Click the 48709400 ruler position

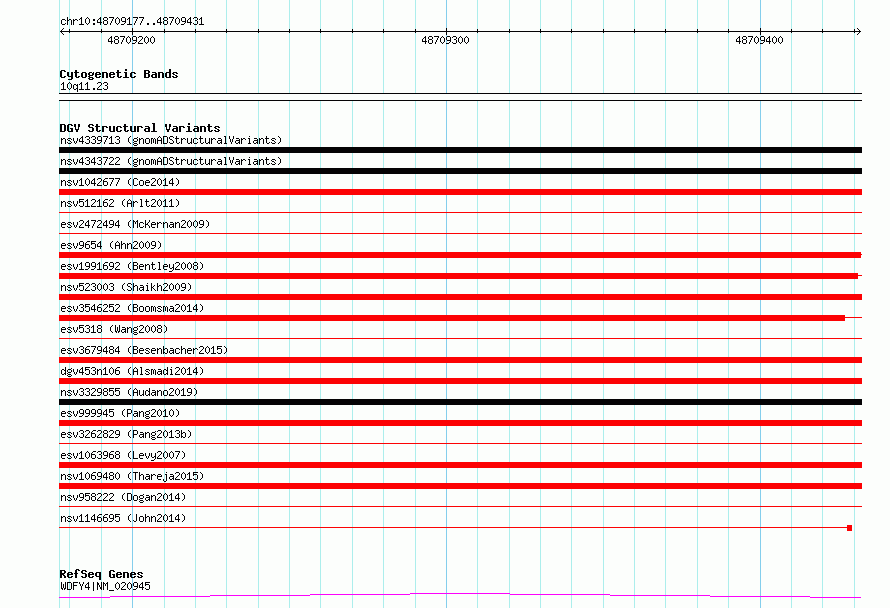pyautogui.click(x=759, y=40)
